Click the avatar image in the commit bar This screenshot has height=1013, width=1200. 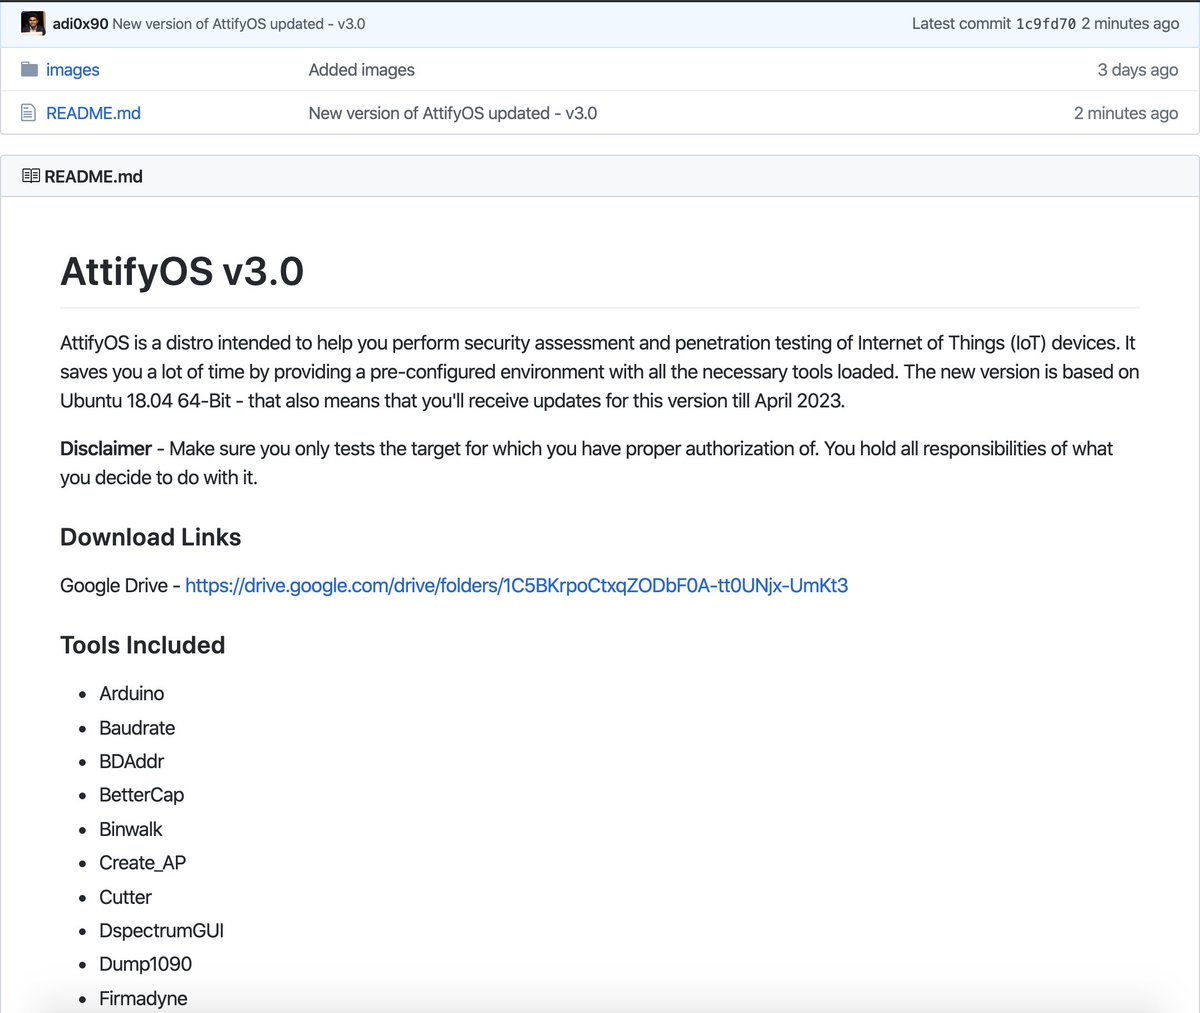[x=33, y=22]
